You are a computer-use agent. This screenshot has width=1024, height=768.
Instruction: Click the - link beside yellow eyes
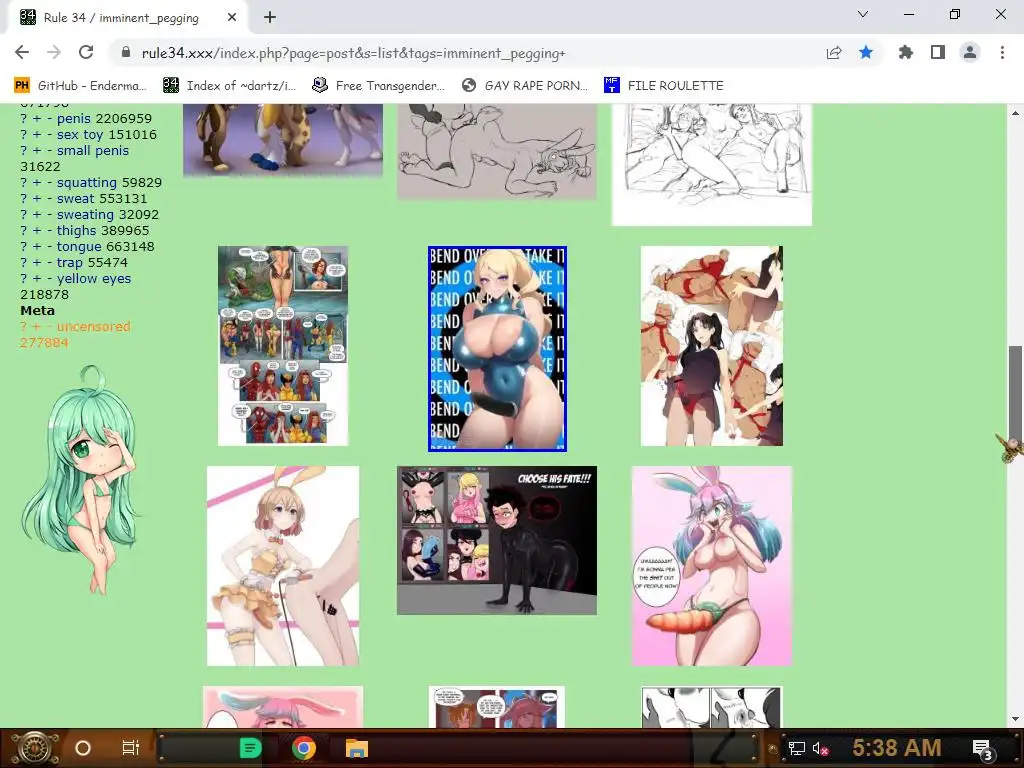point(50,278)
